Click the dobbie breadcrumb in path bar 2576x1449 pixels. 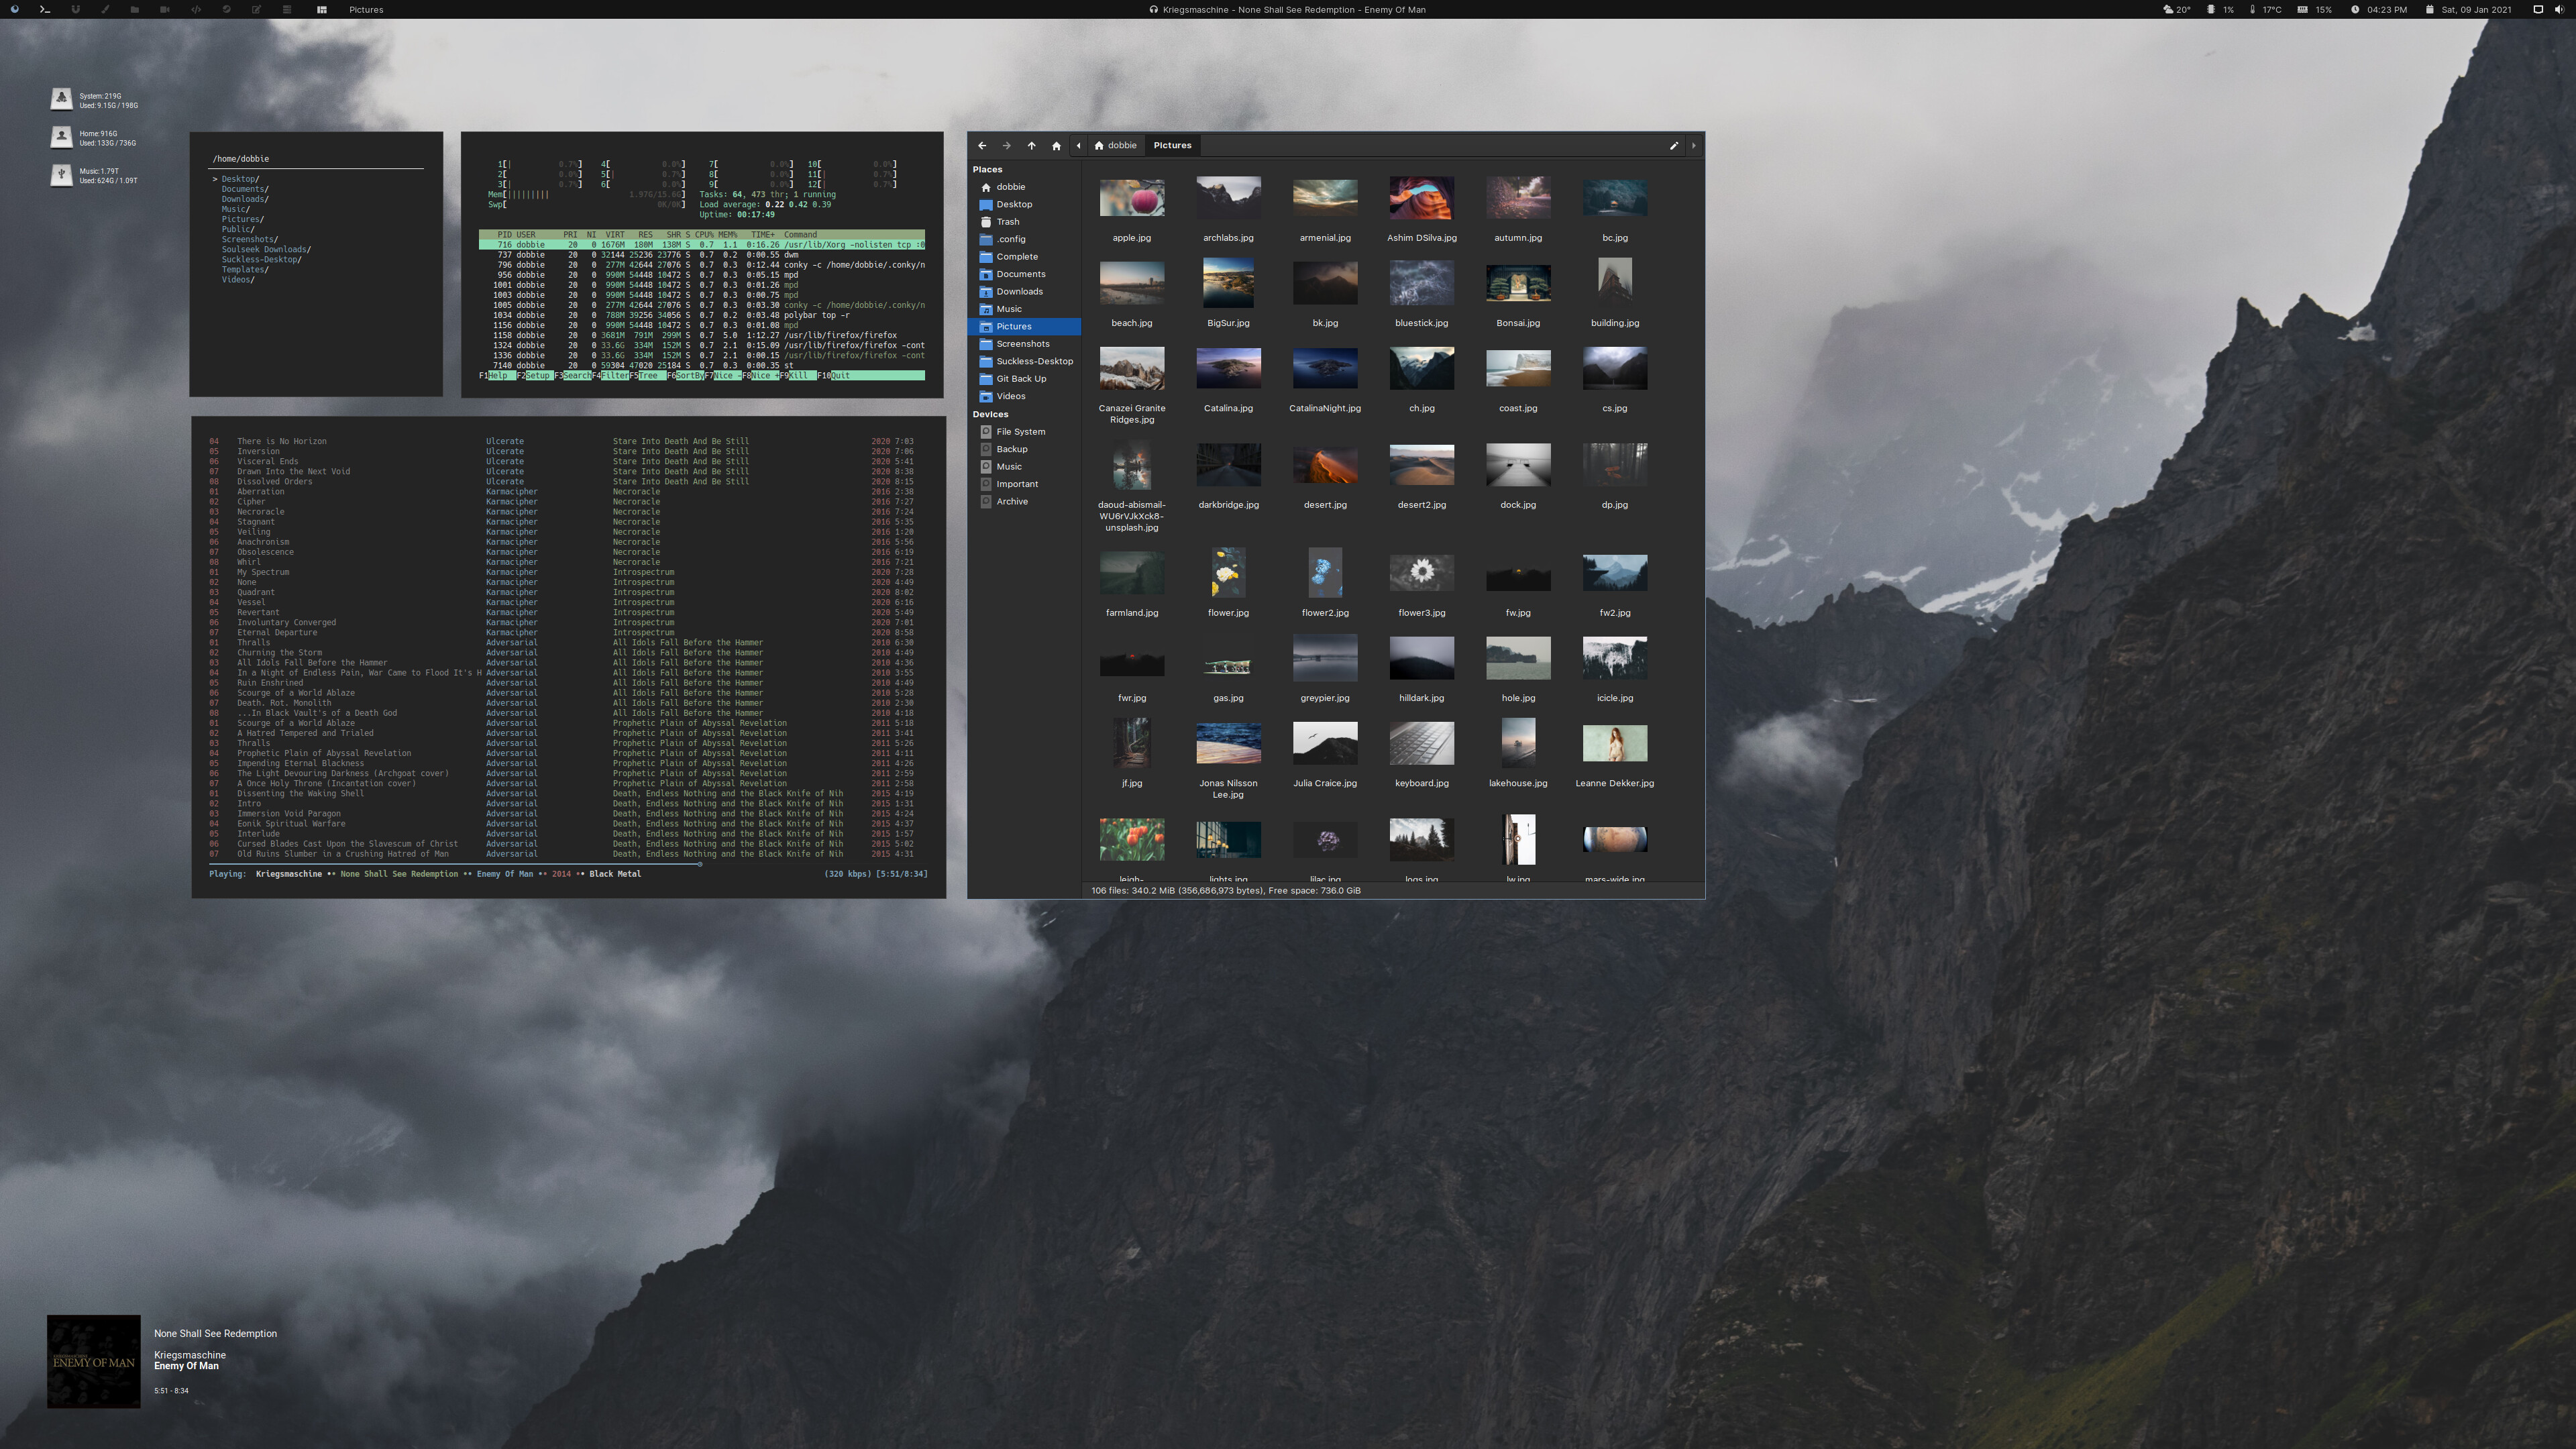tap(1115, 146)
